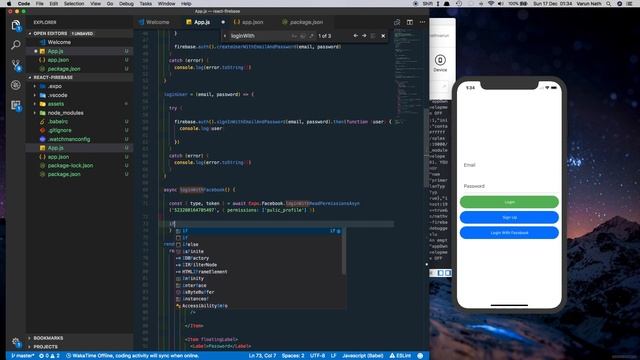Click the find input with loginWith

click(259, 36)
